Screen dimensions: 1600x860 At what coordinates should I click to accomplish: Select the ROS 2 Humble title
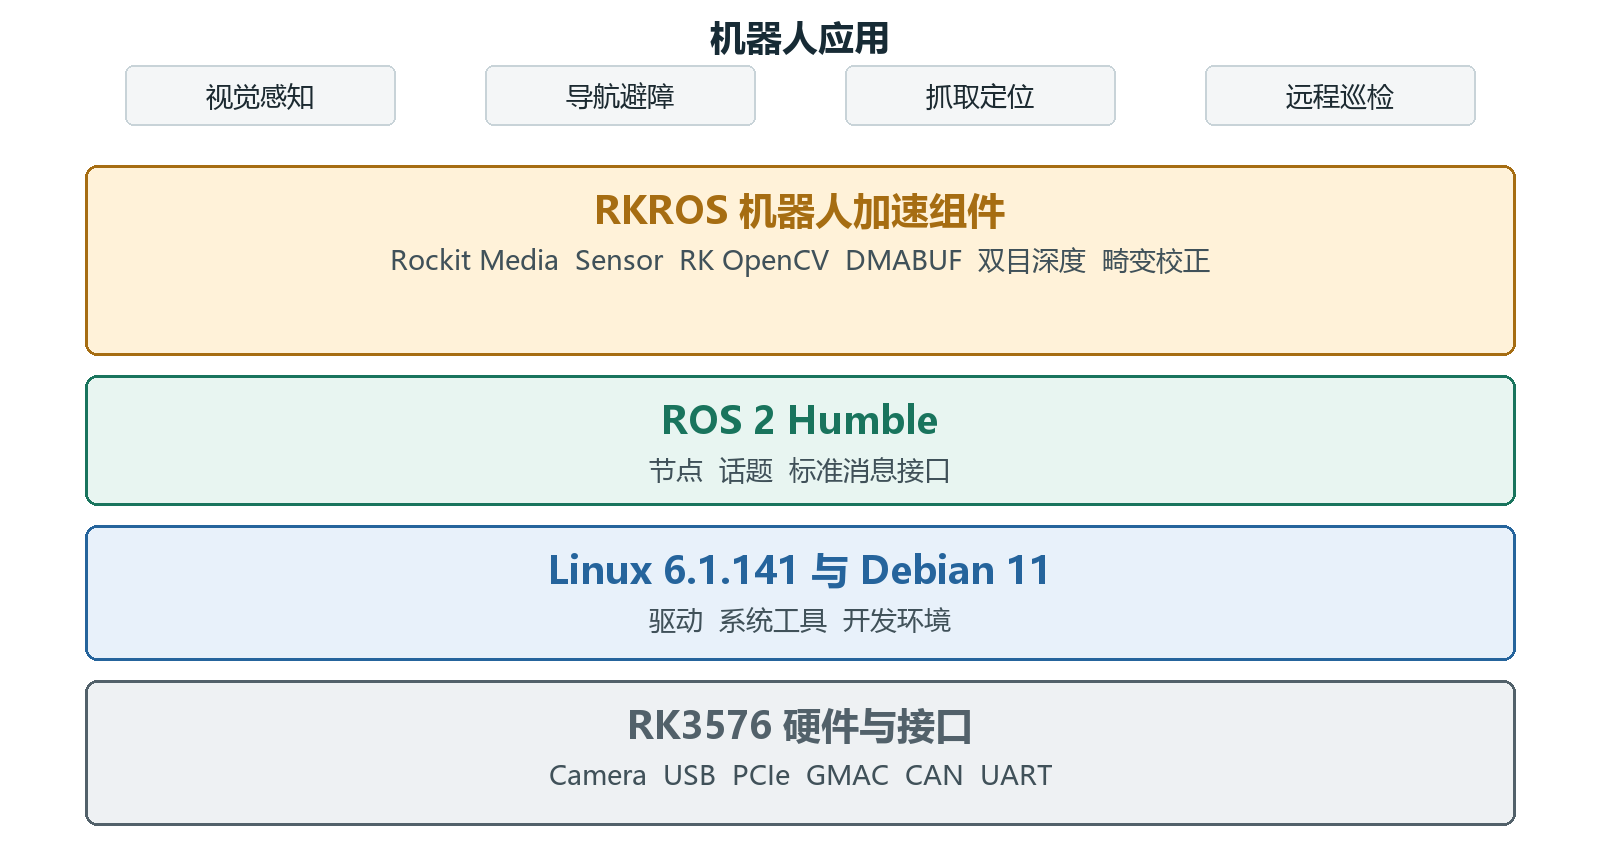(800, 420)
